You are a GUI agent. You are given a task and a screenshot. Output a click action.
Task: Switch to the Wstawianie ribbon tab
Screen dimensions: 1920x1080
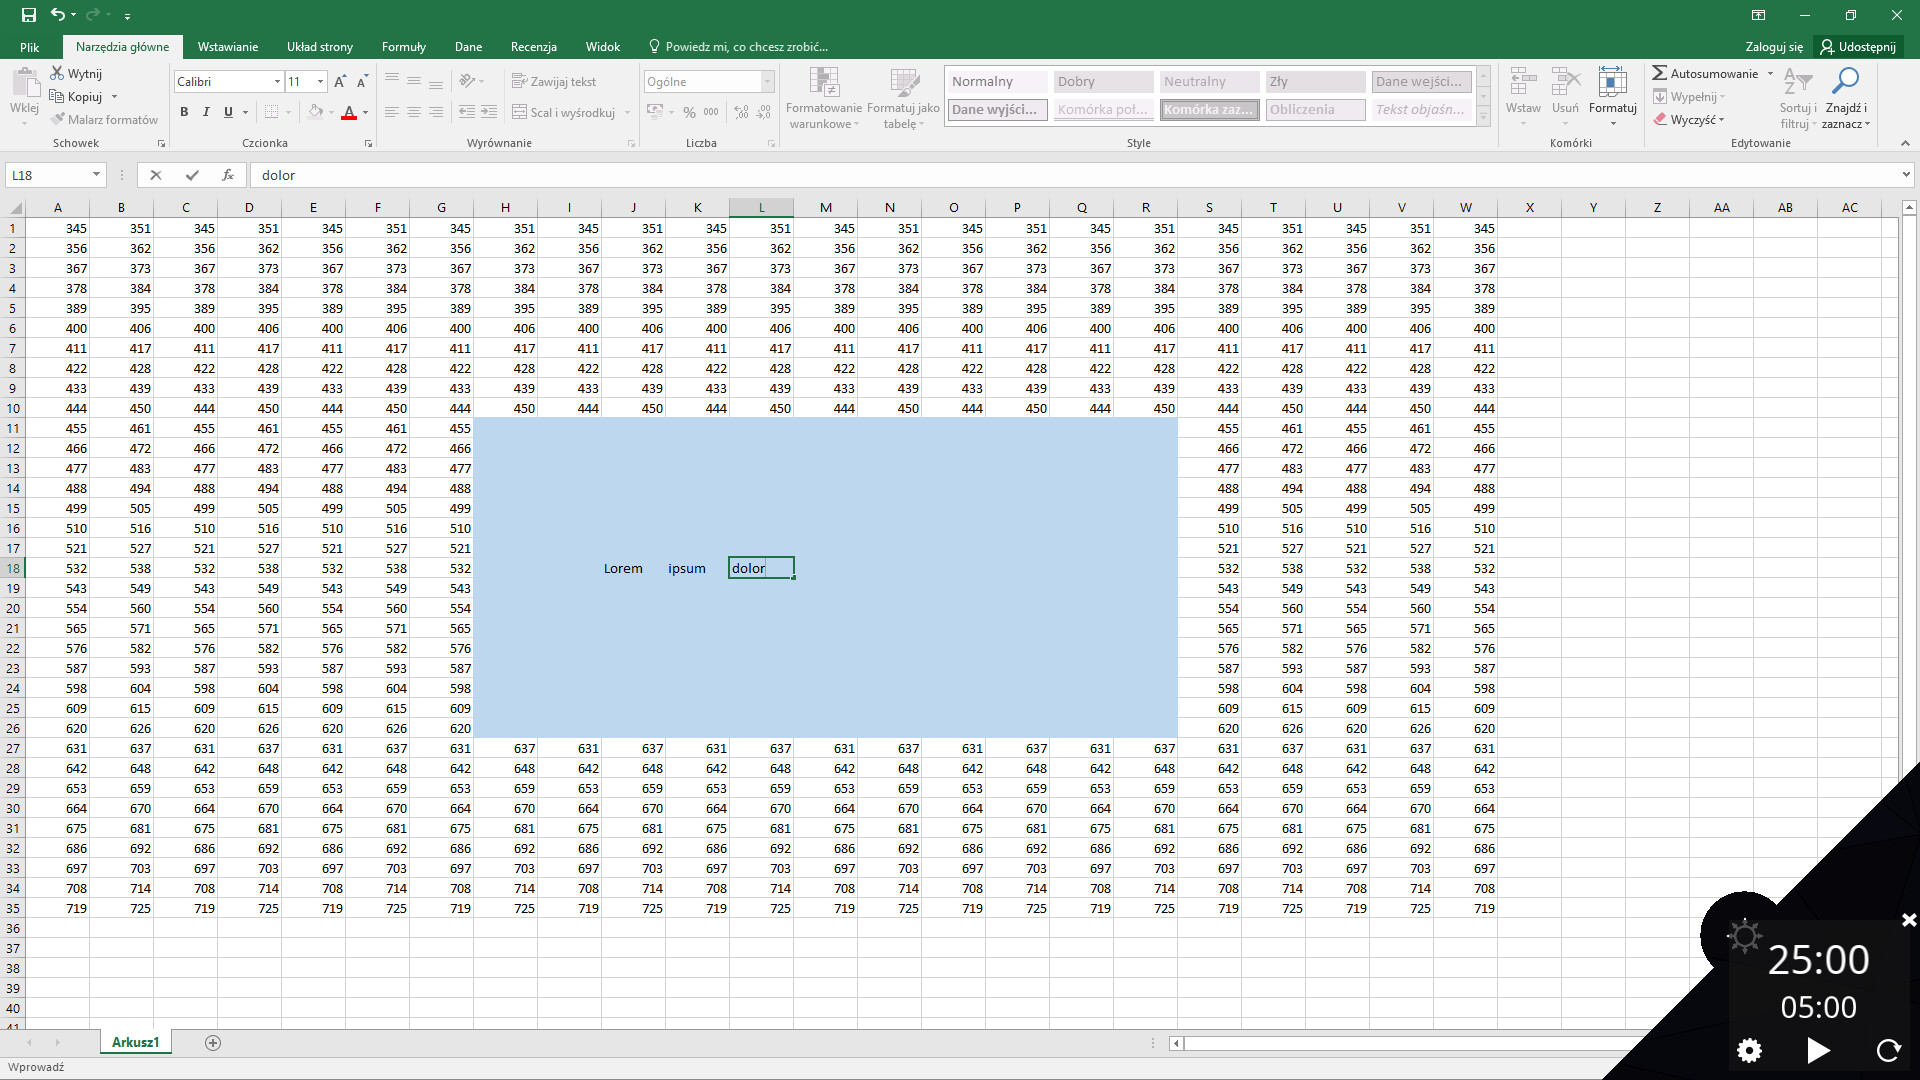tap(228, 46)
